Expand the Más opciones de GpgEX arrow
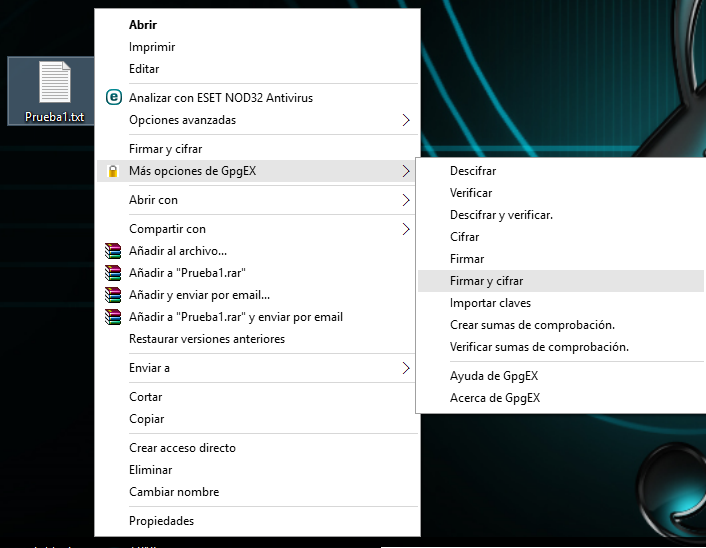Viewport: 706px width, 548px height. (406, 171)
